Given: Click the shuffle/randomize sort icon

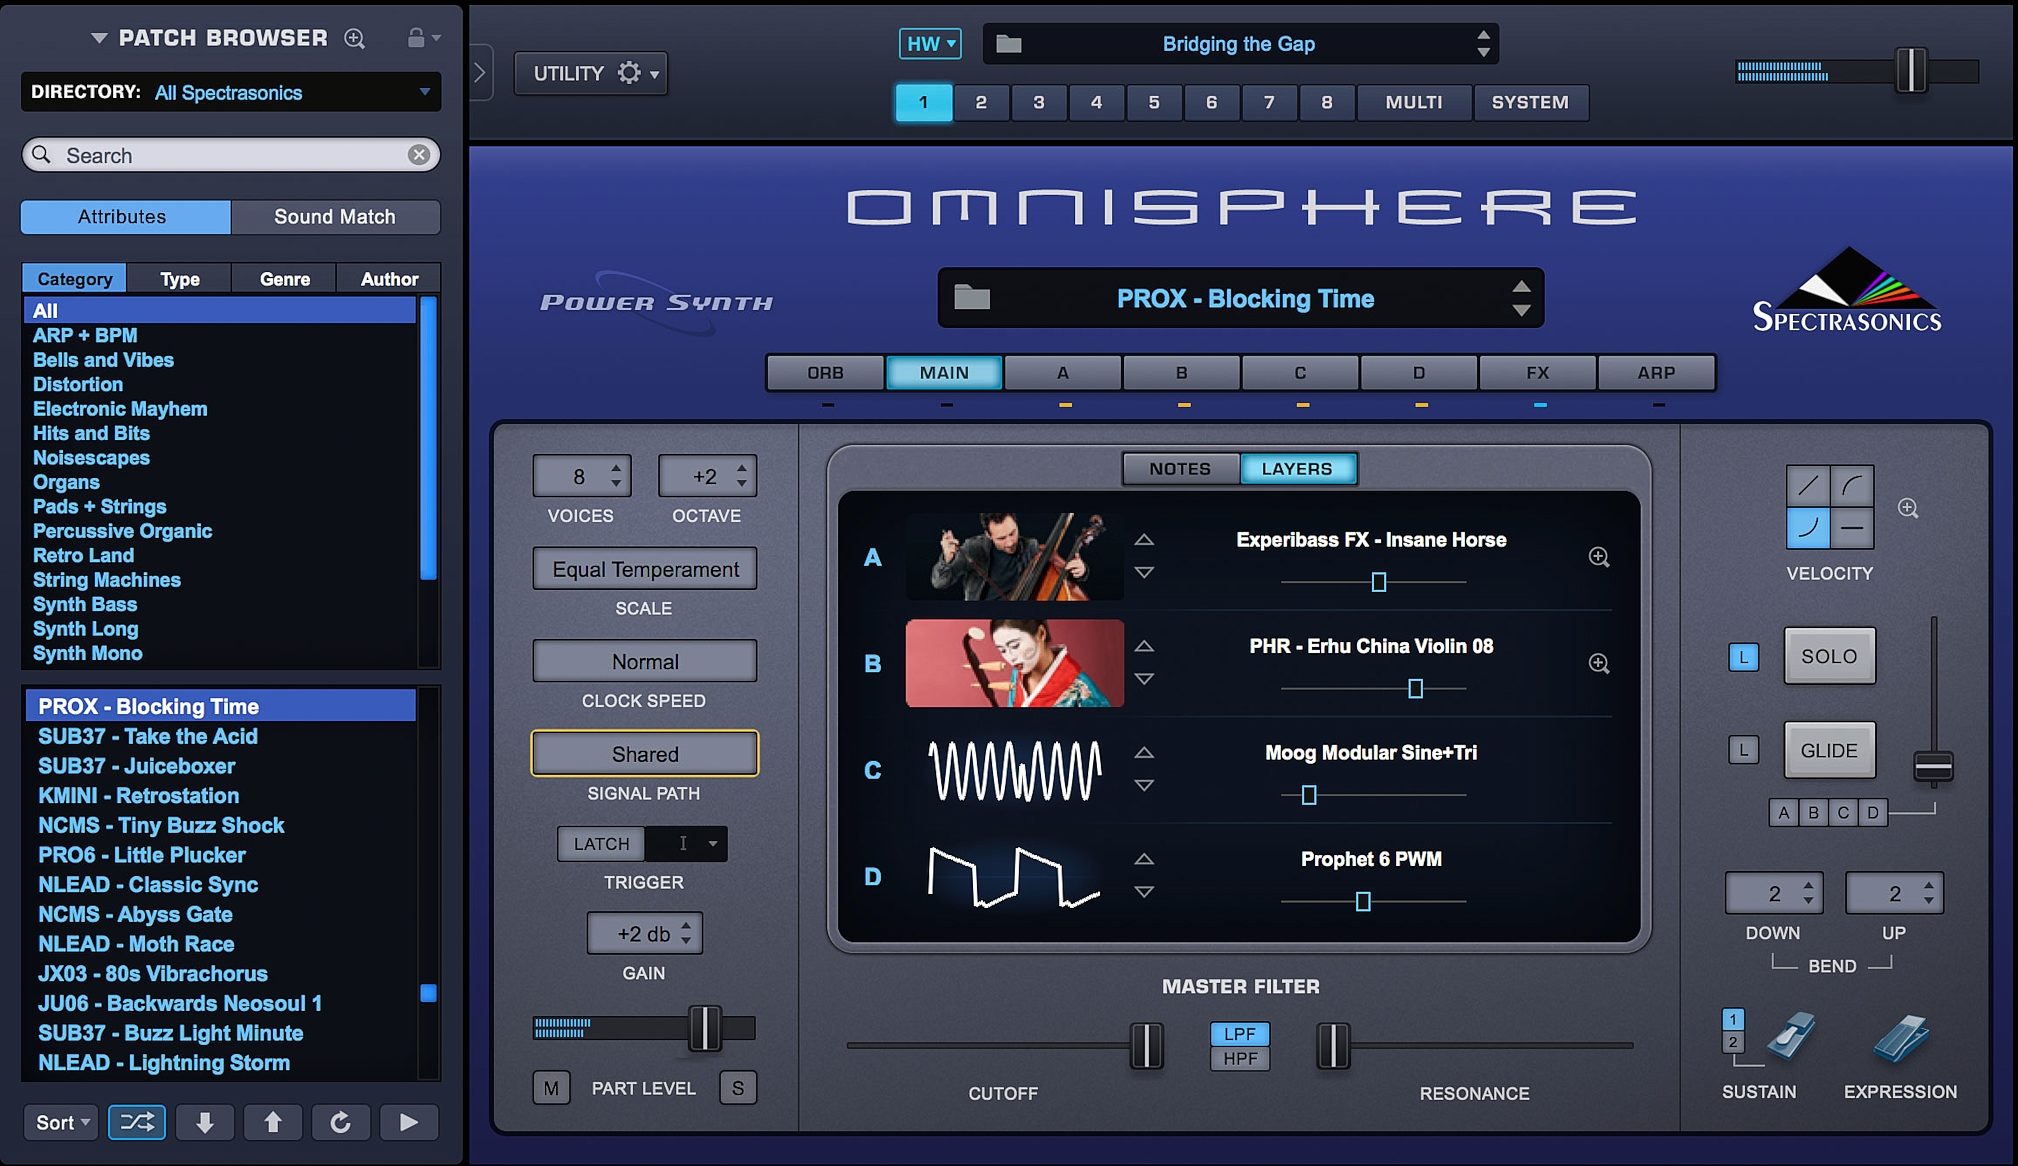Looking at the screenshot, I should click(135, 1122).
